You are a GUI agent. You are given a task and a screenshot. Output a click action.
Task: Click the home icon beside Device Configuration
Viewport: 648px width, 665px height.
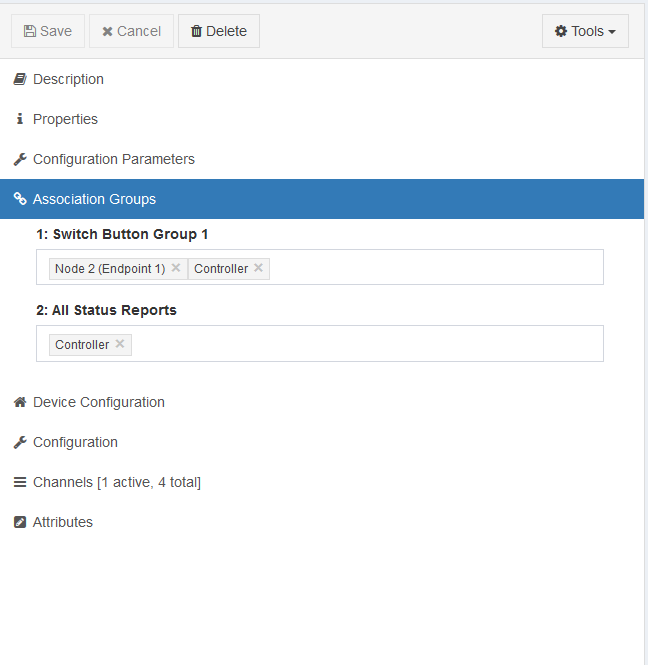pyautogui.click(x=20, y=402)
